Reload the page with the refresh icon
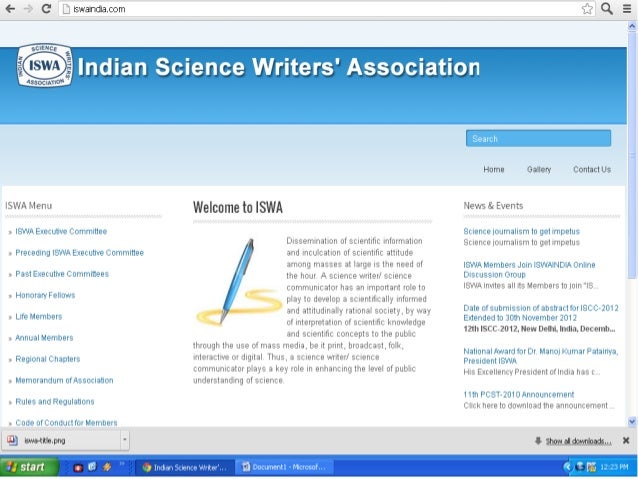The height and width of the screenshot is (479, 638). click(x=46, y=9)
